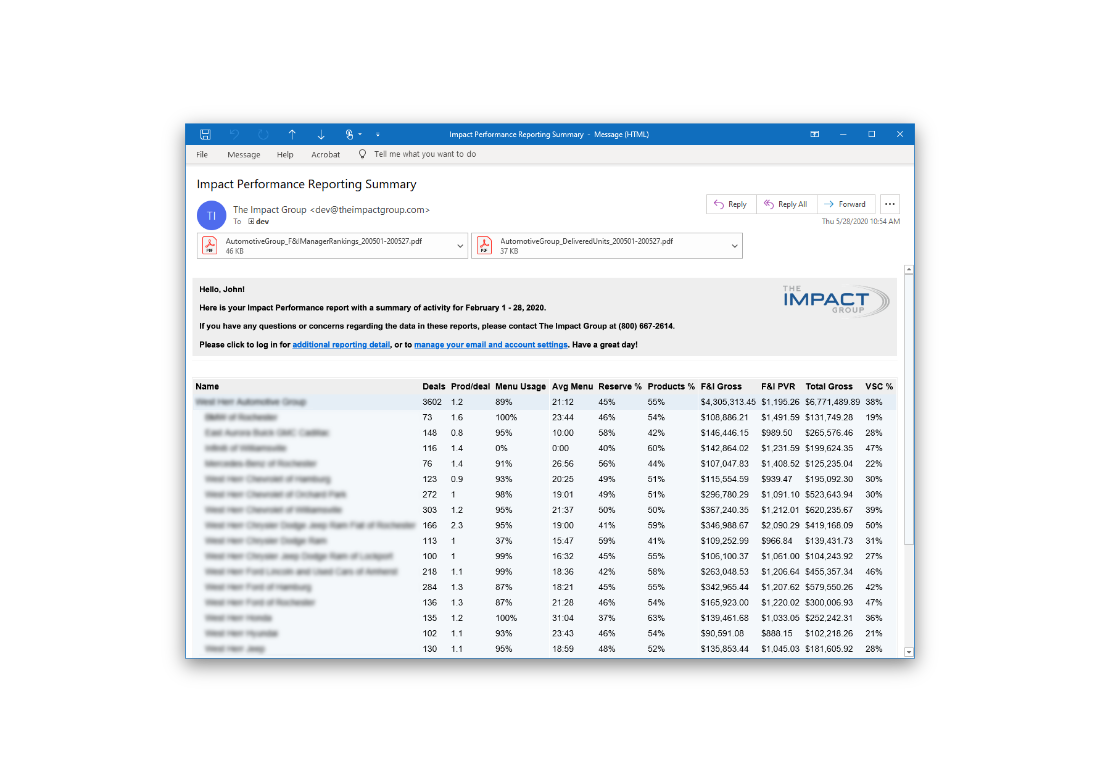Click the F&I PVR column header
The image size is (1100, 782).
pyautogui.click(x=778, y=386)
